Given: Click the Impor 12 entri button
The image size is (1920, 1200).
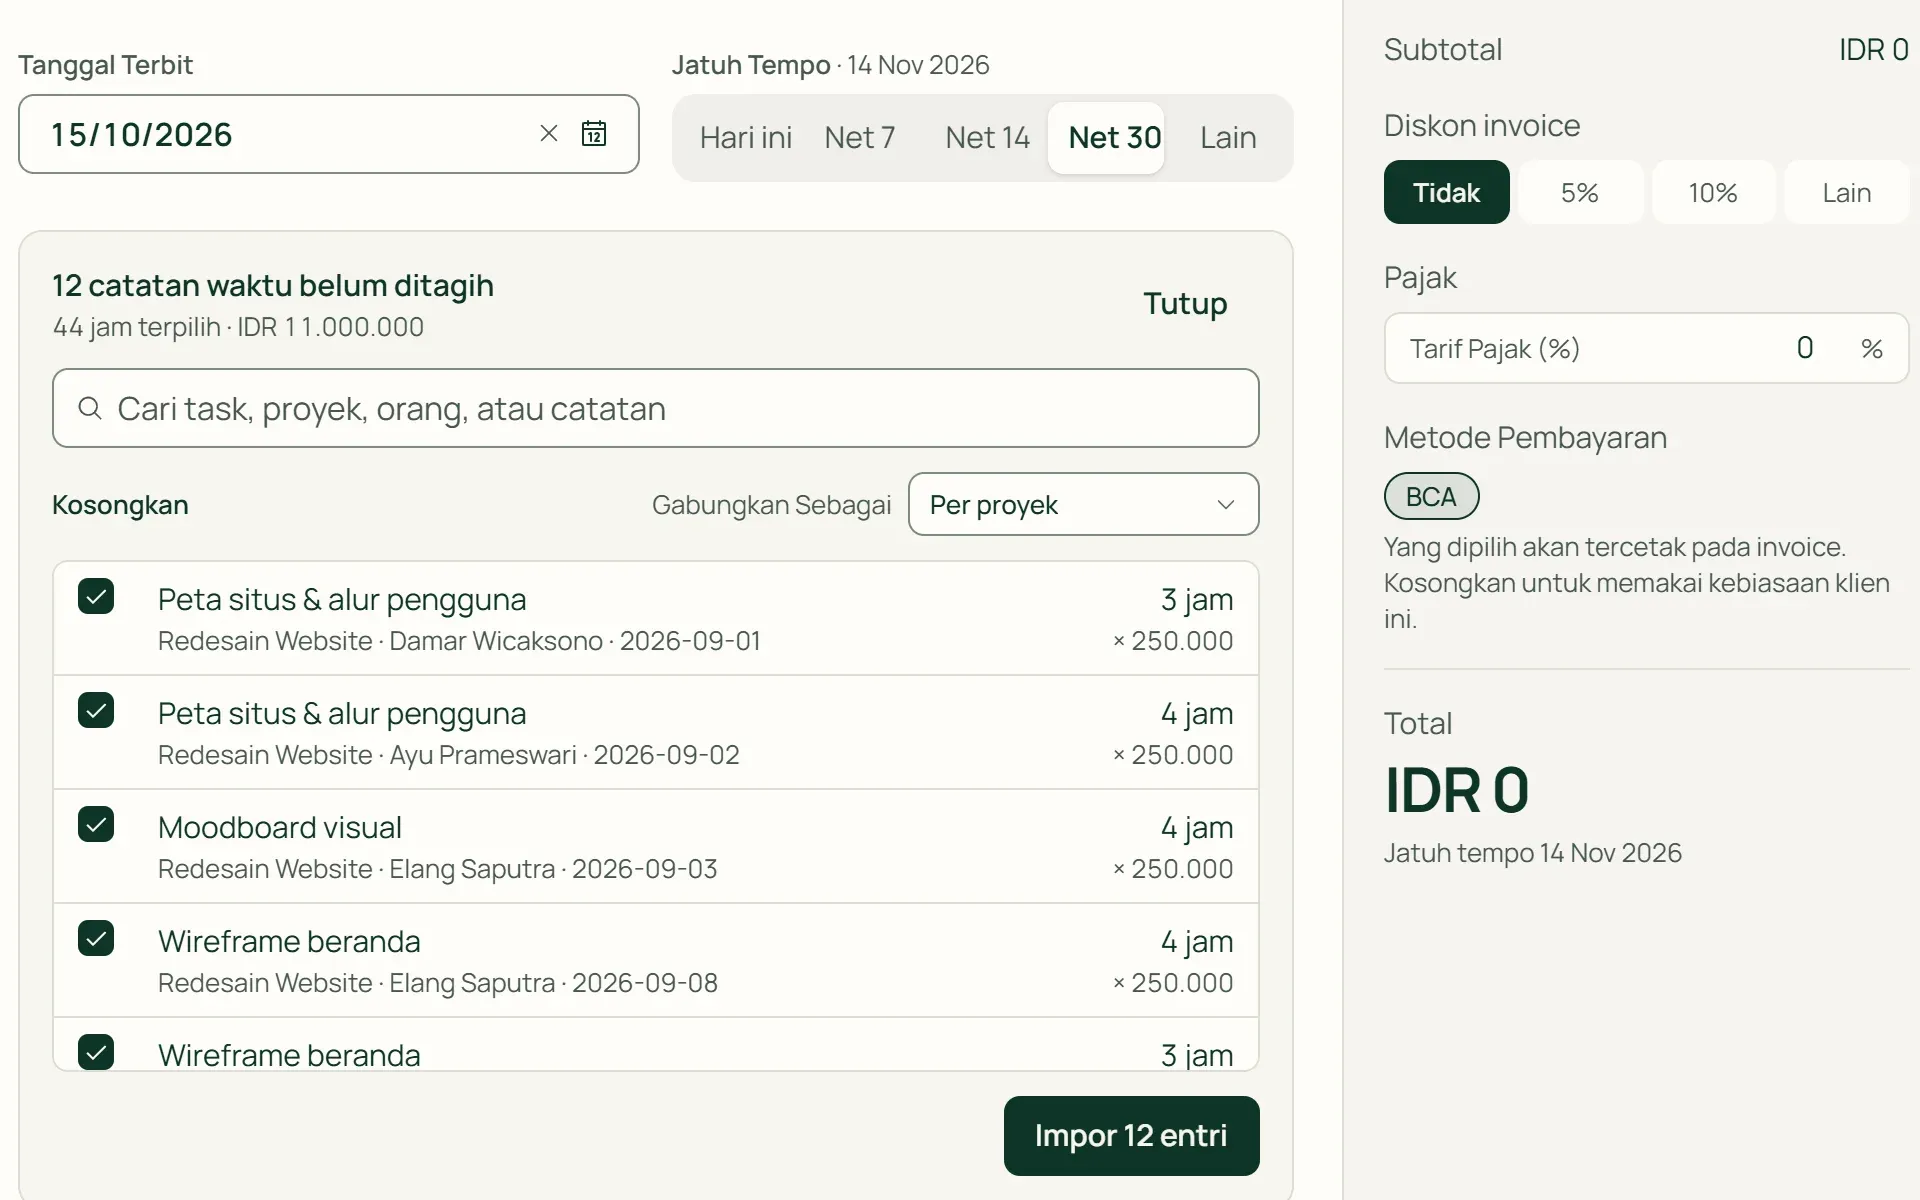Looking at the screenshot, I should tap(1131, 1135).
